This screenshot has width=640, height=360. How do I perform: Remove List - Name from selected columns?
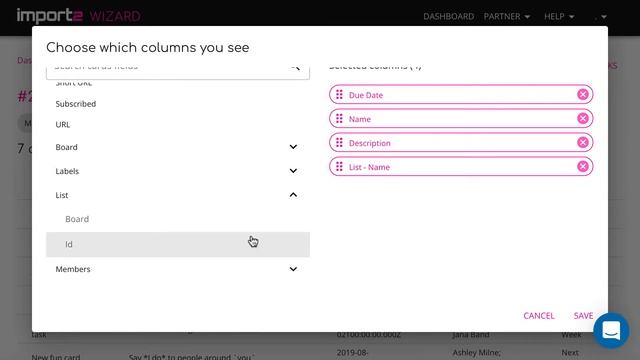coord(582,167)
